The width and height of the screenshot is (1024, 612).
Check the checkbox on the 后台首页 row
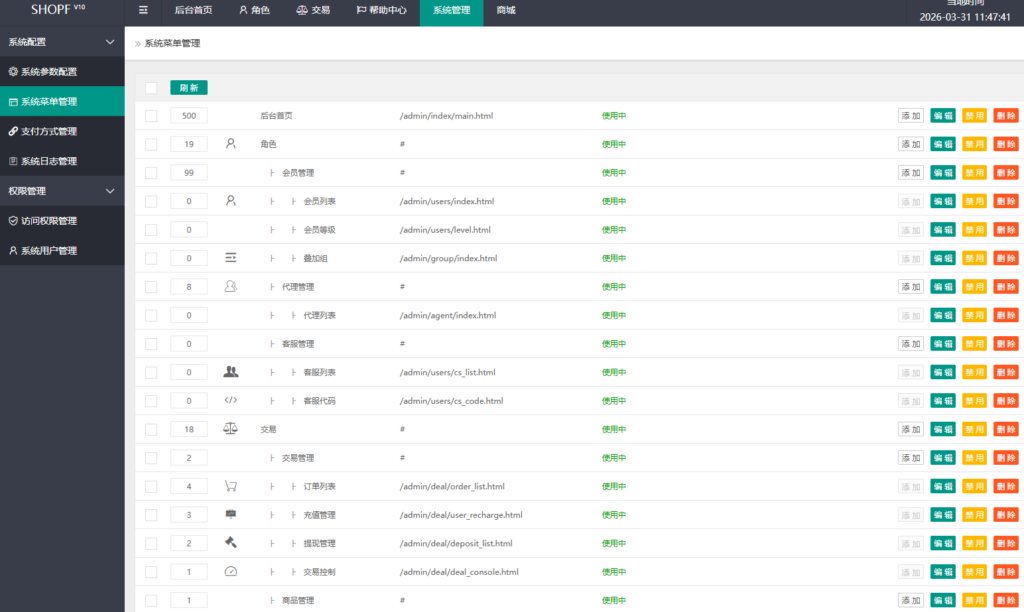click(151, 115)
